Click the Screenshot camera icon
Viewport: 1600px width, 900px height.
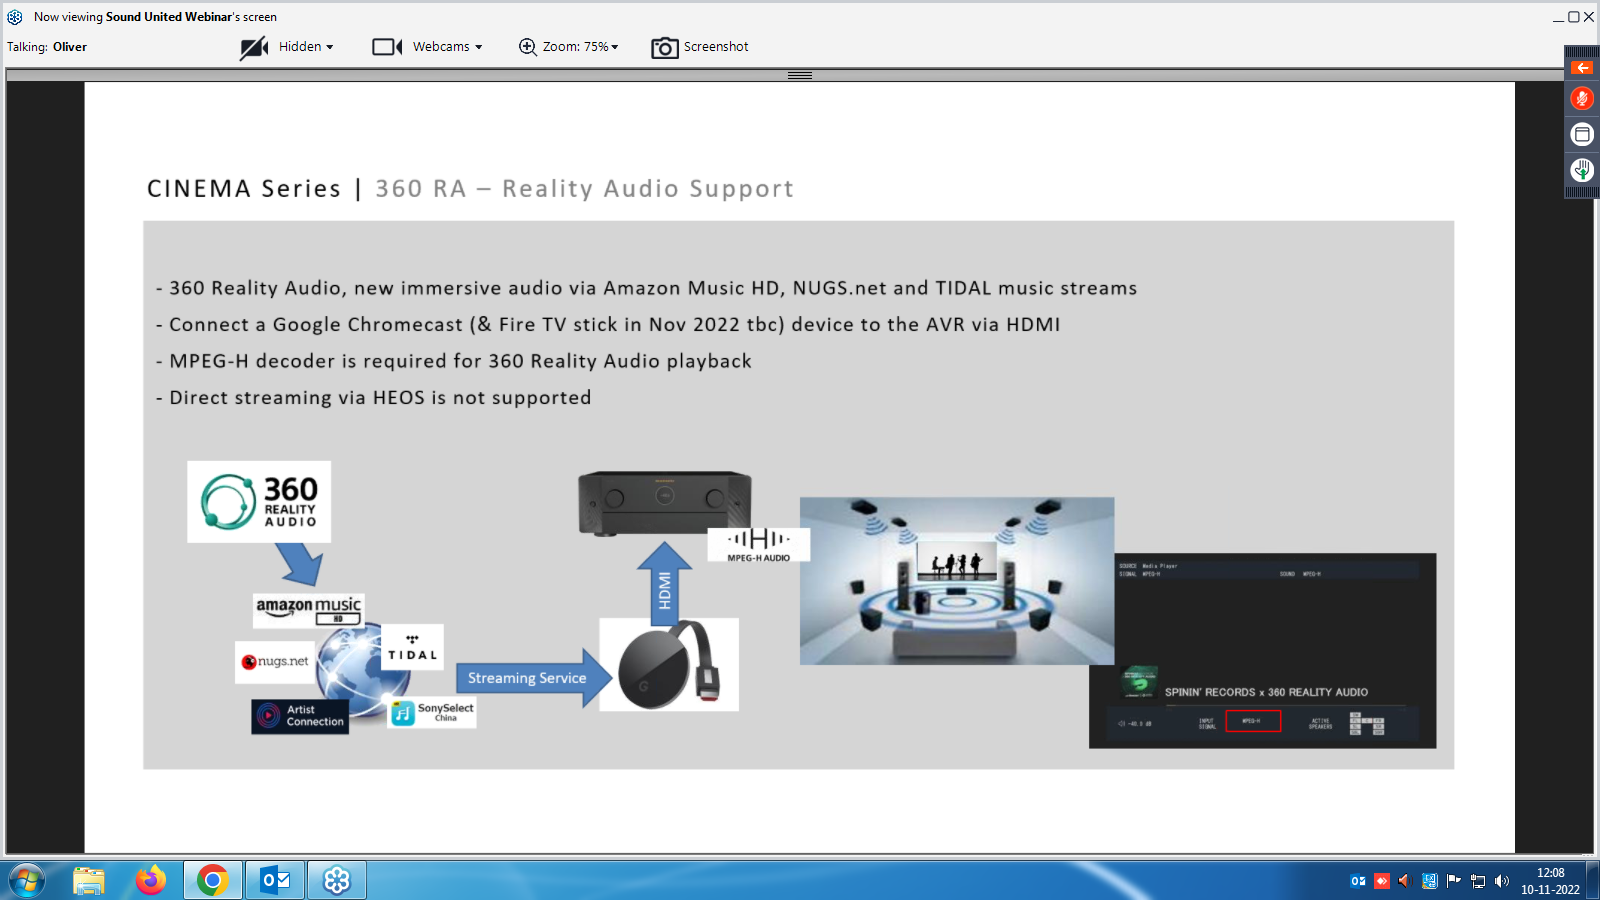[x=665, y=47]
